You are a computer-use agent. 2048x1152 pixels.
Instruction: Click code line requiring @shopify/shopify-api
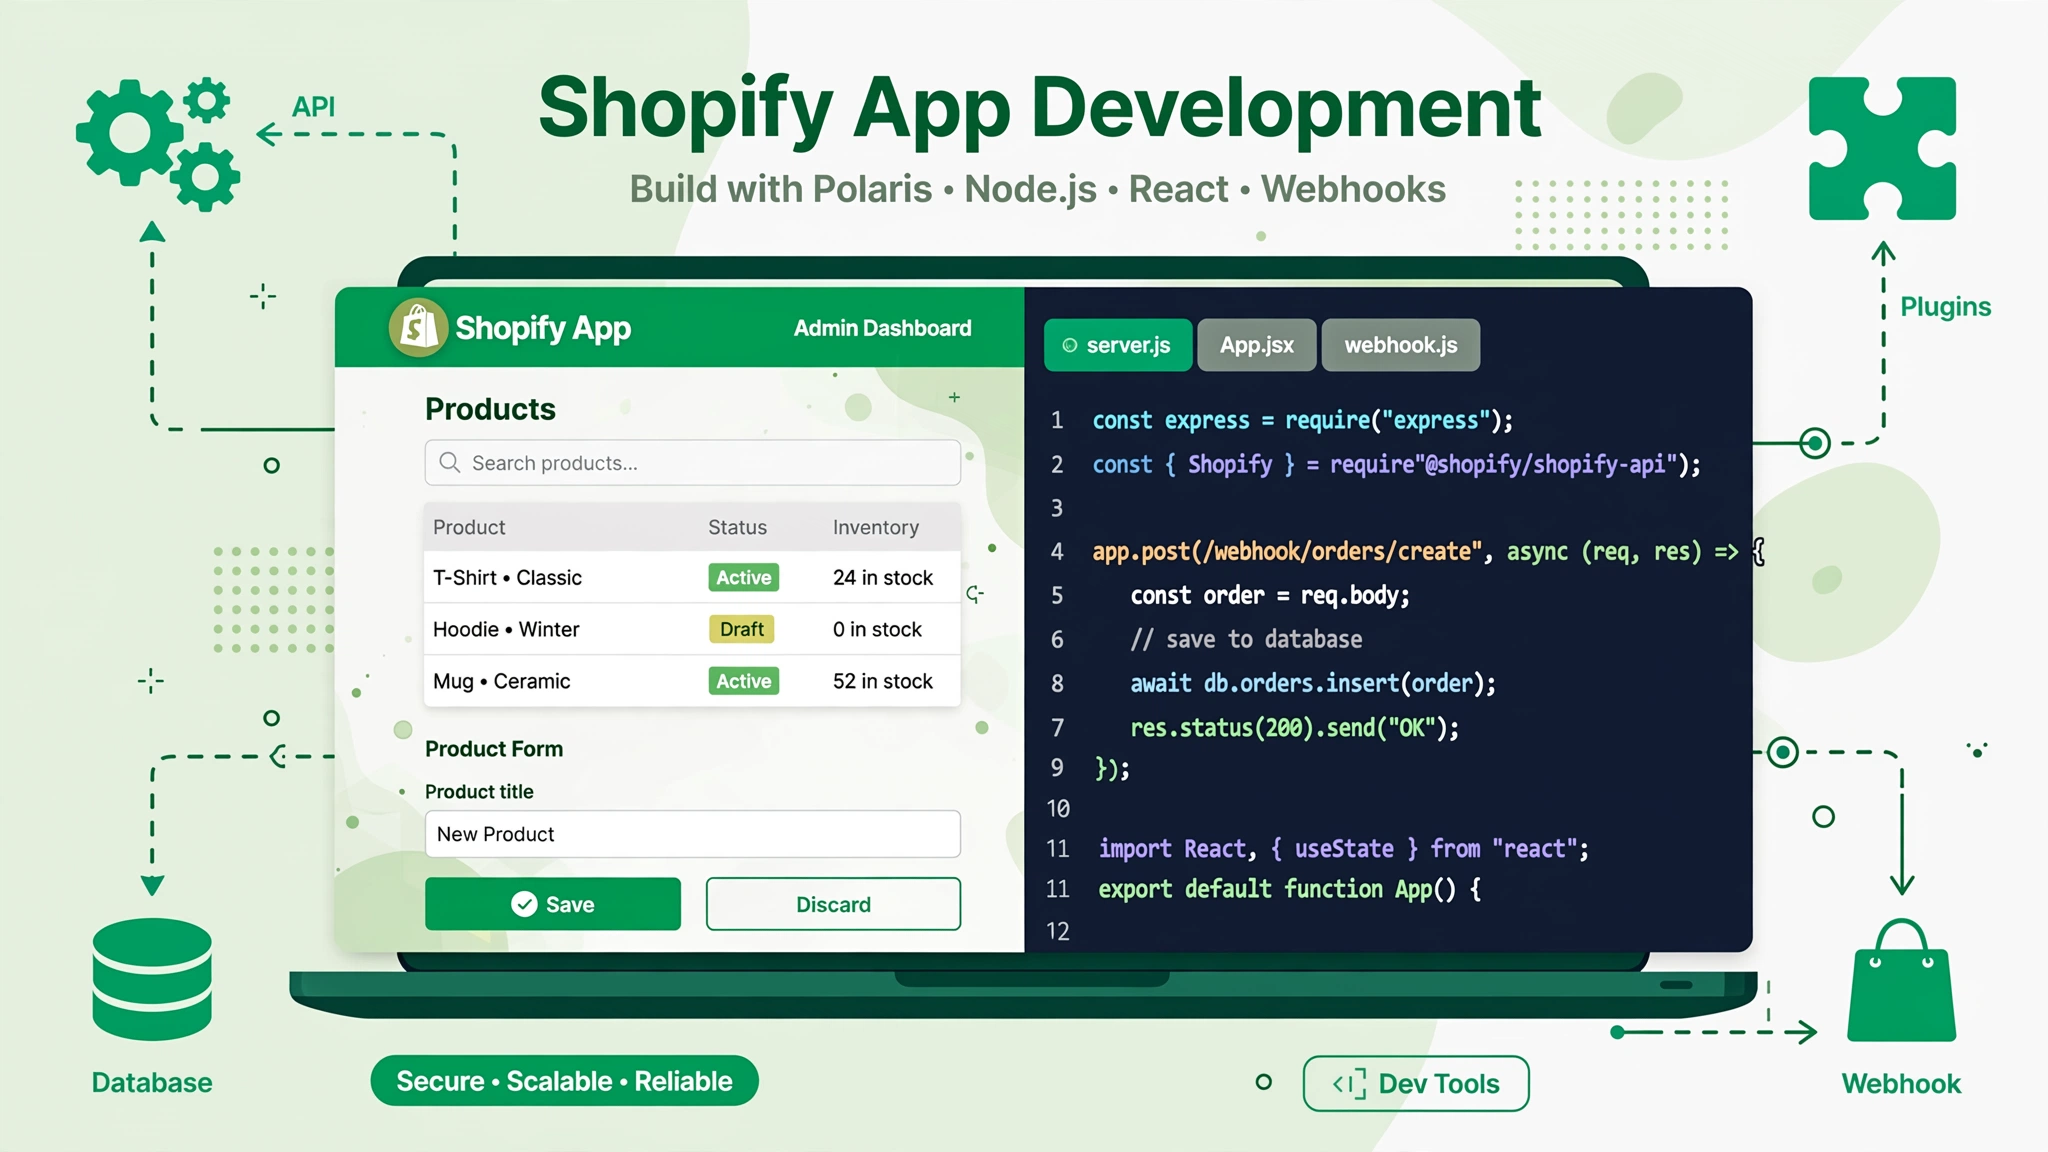tap(1396, 464)
